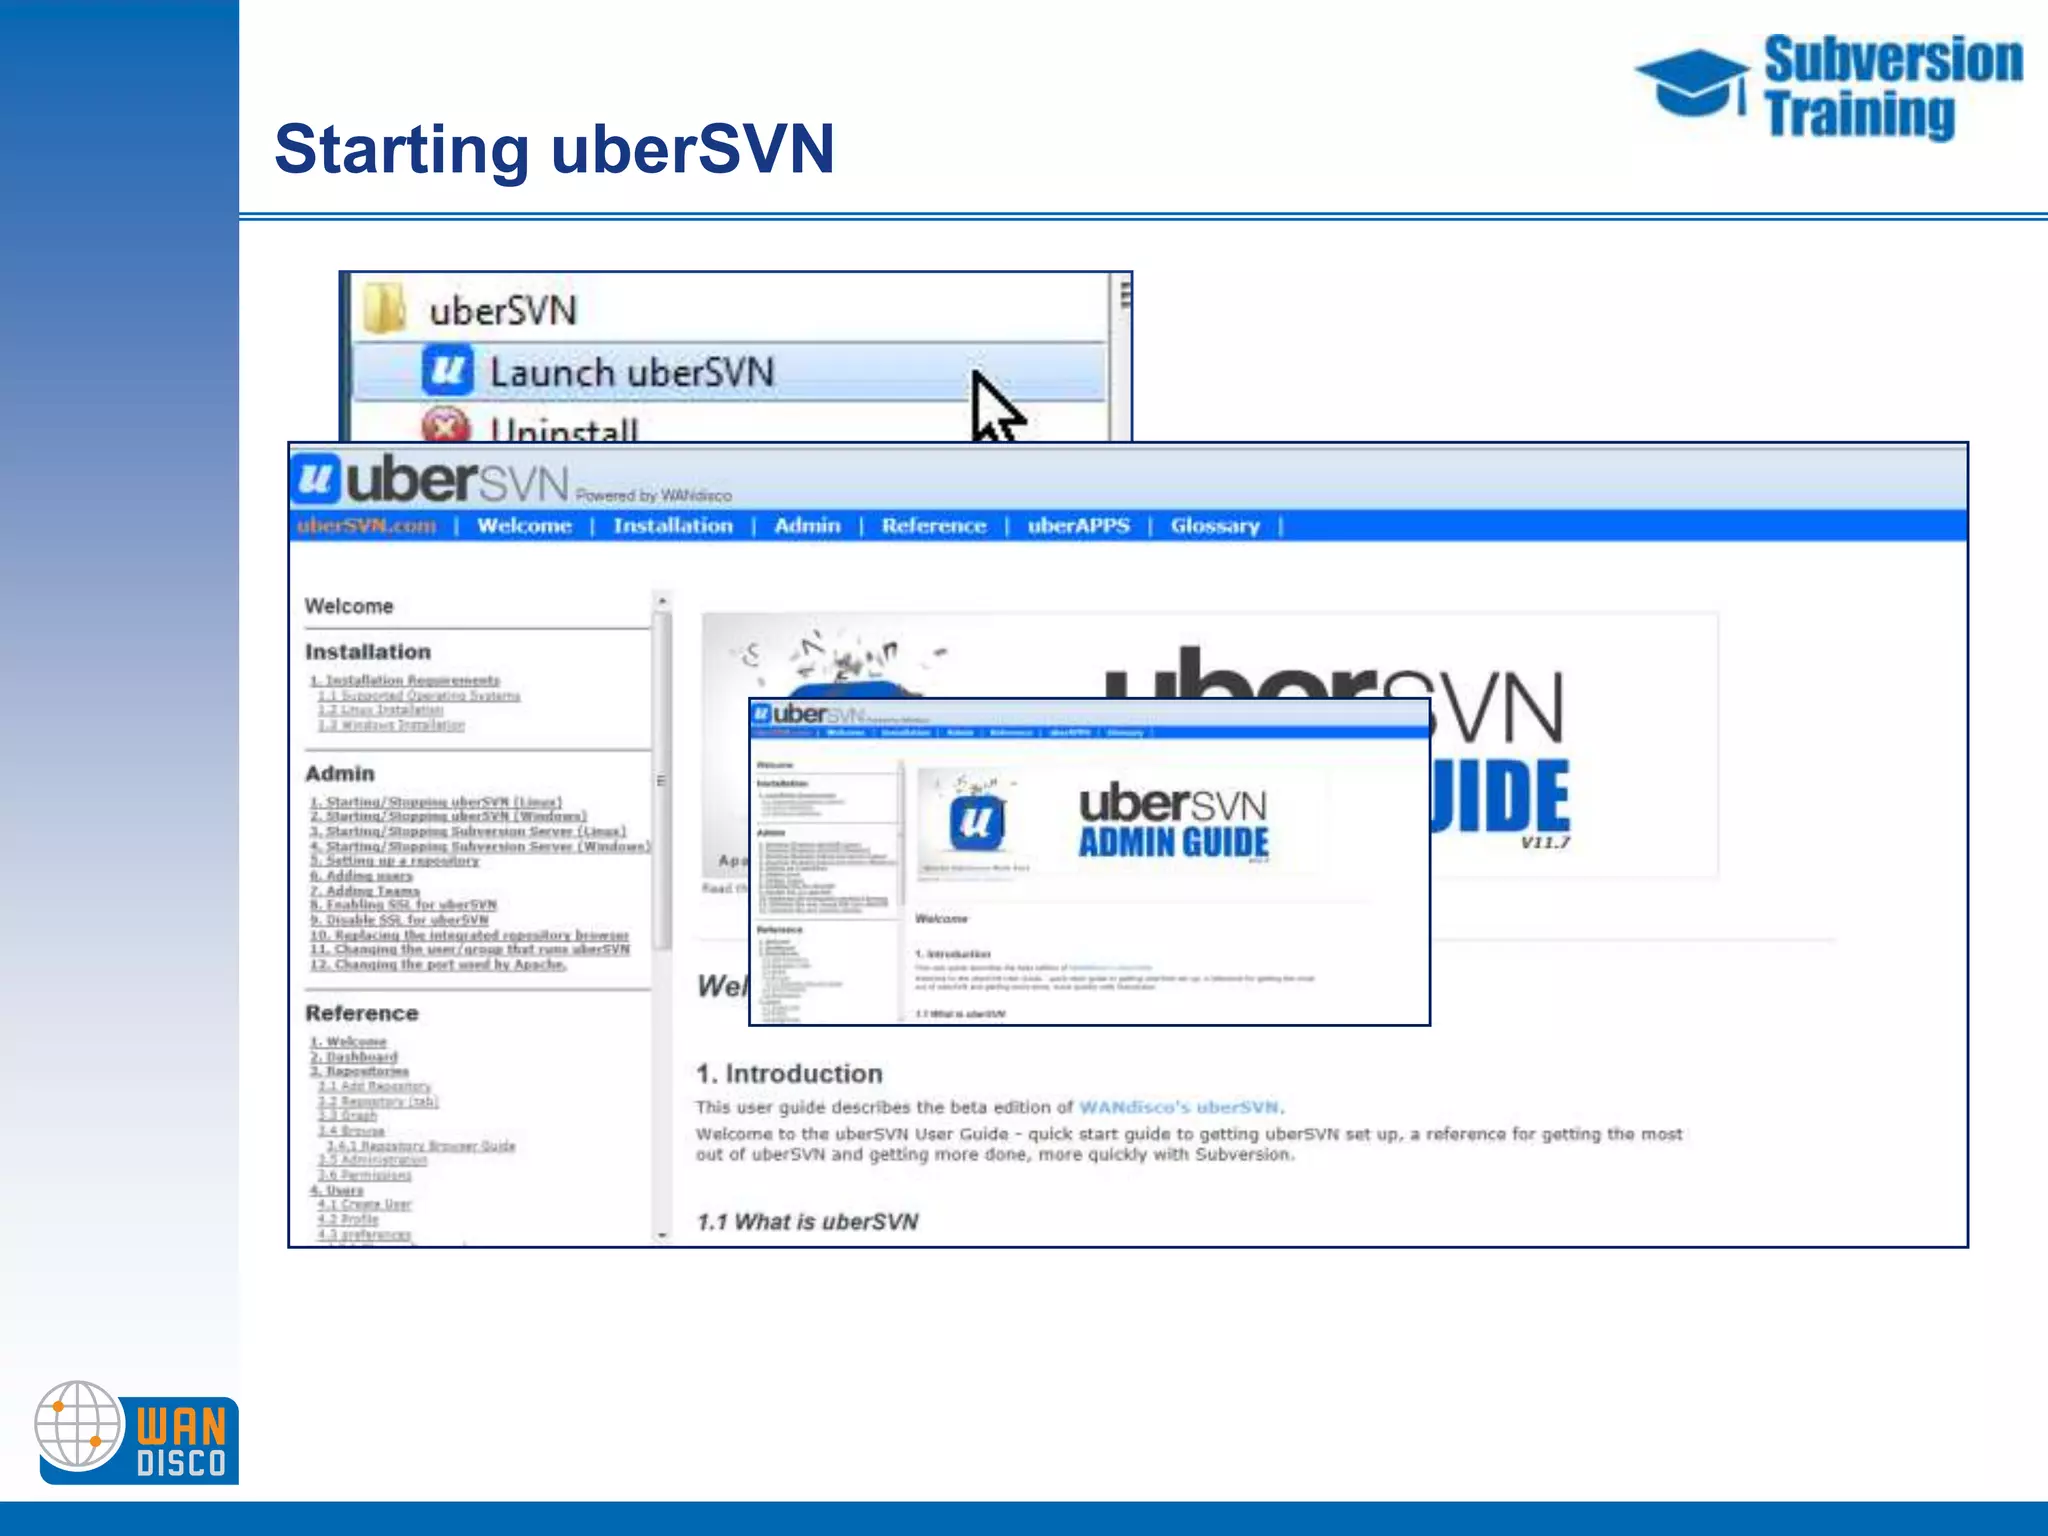Follow the WANdisco's uberSVN hyperlink

[1179, 1107]
